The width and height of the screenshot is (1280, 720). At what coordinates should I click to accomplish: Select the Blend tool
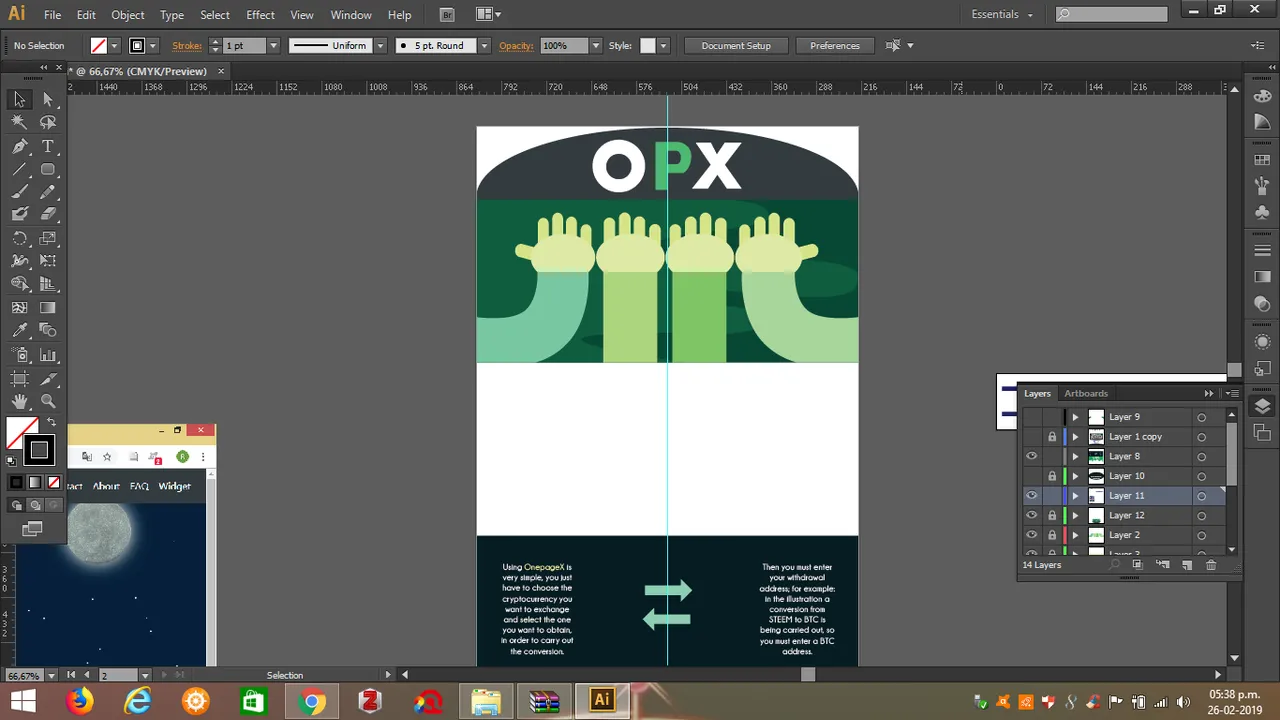click(x=47, y=331)
